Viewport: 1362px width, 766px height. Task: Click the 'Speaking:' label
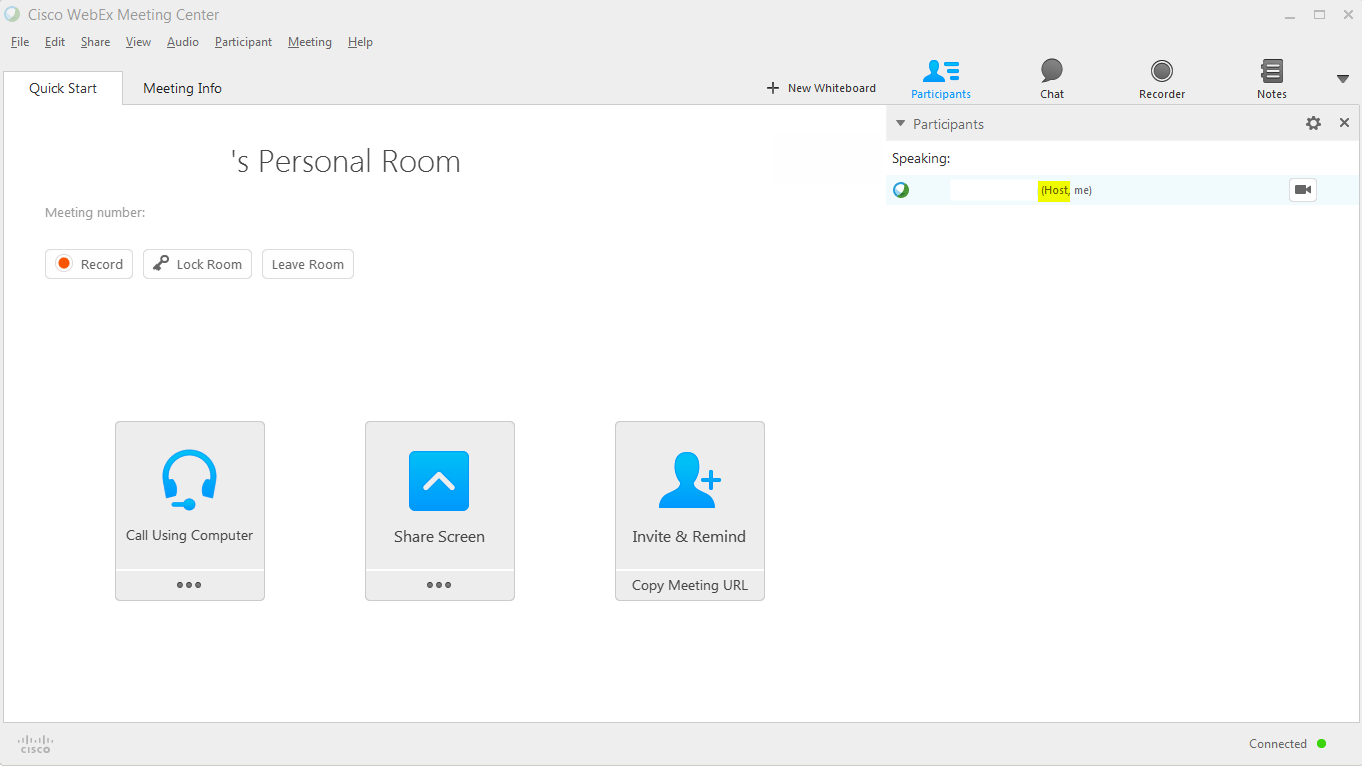921,158
